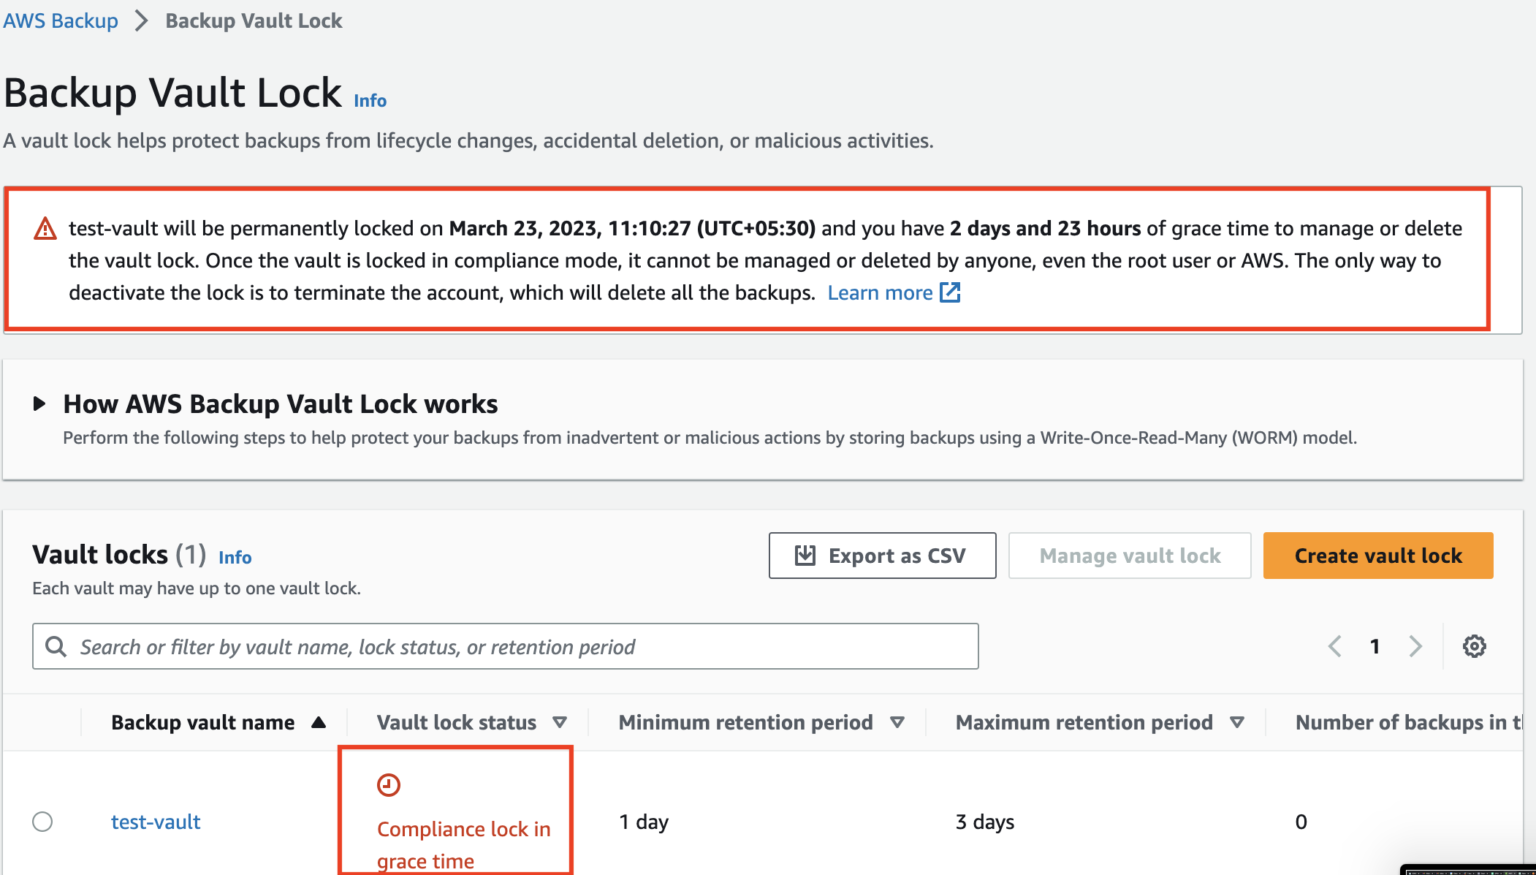This screenshot has height=875, width=1536.
Task: Click the clock icon beside Compliance lock status
Action: (389, 784)
